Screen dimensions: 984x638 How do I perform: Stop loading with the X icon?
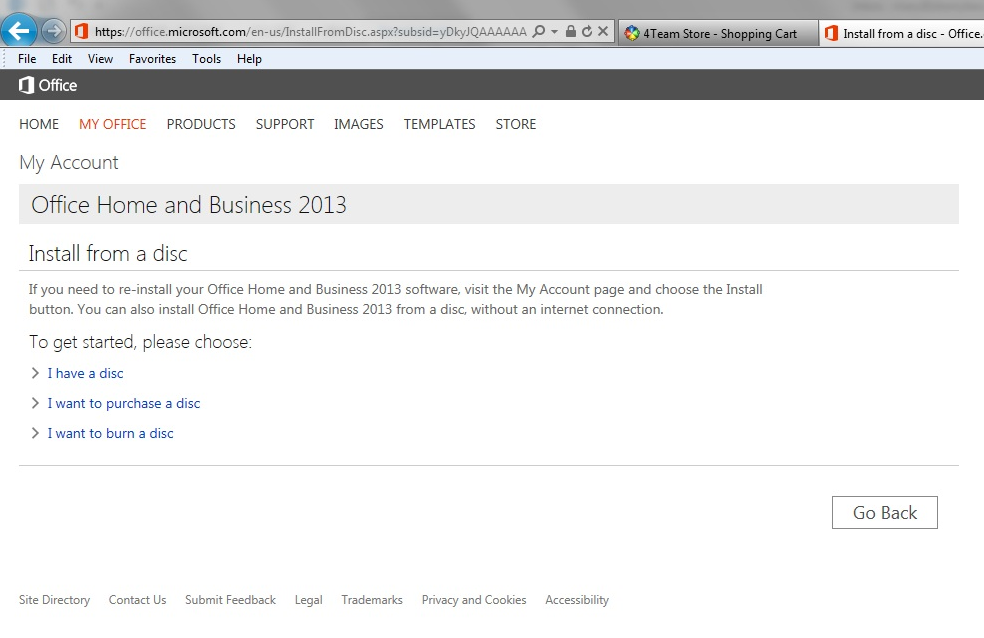602,32
